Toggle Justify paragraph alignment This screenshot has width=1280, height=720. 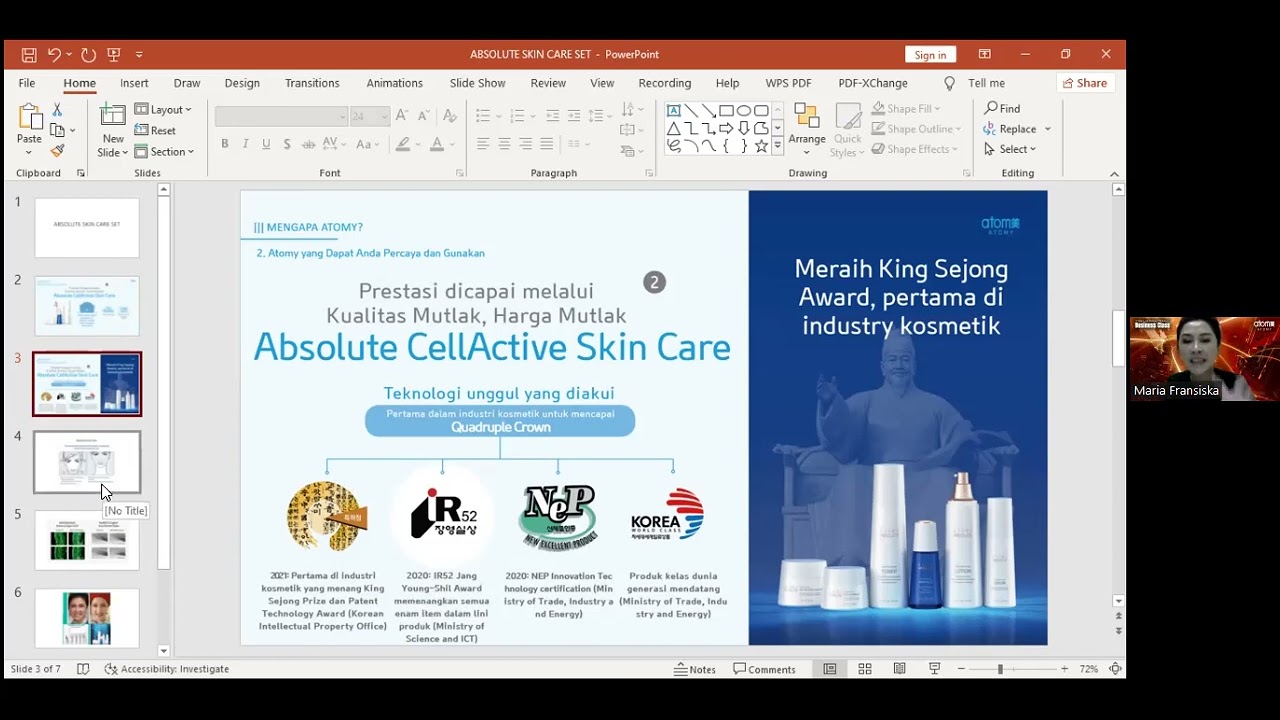546,144
